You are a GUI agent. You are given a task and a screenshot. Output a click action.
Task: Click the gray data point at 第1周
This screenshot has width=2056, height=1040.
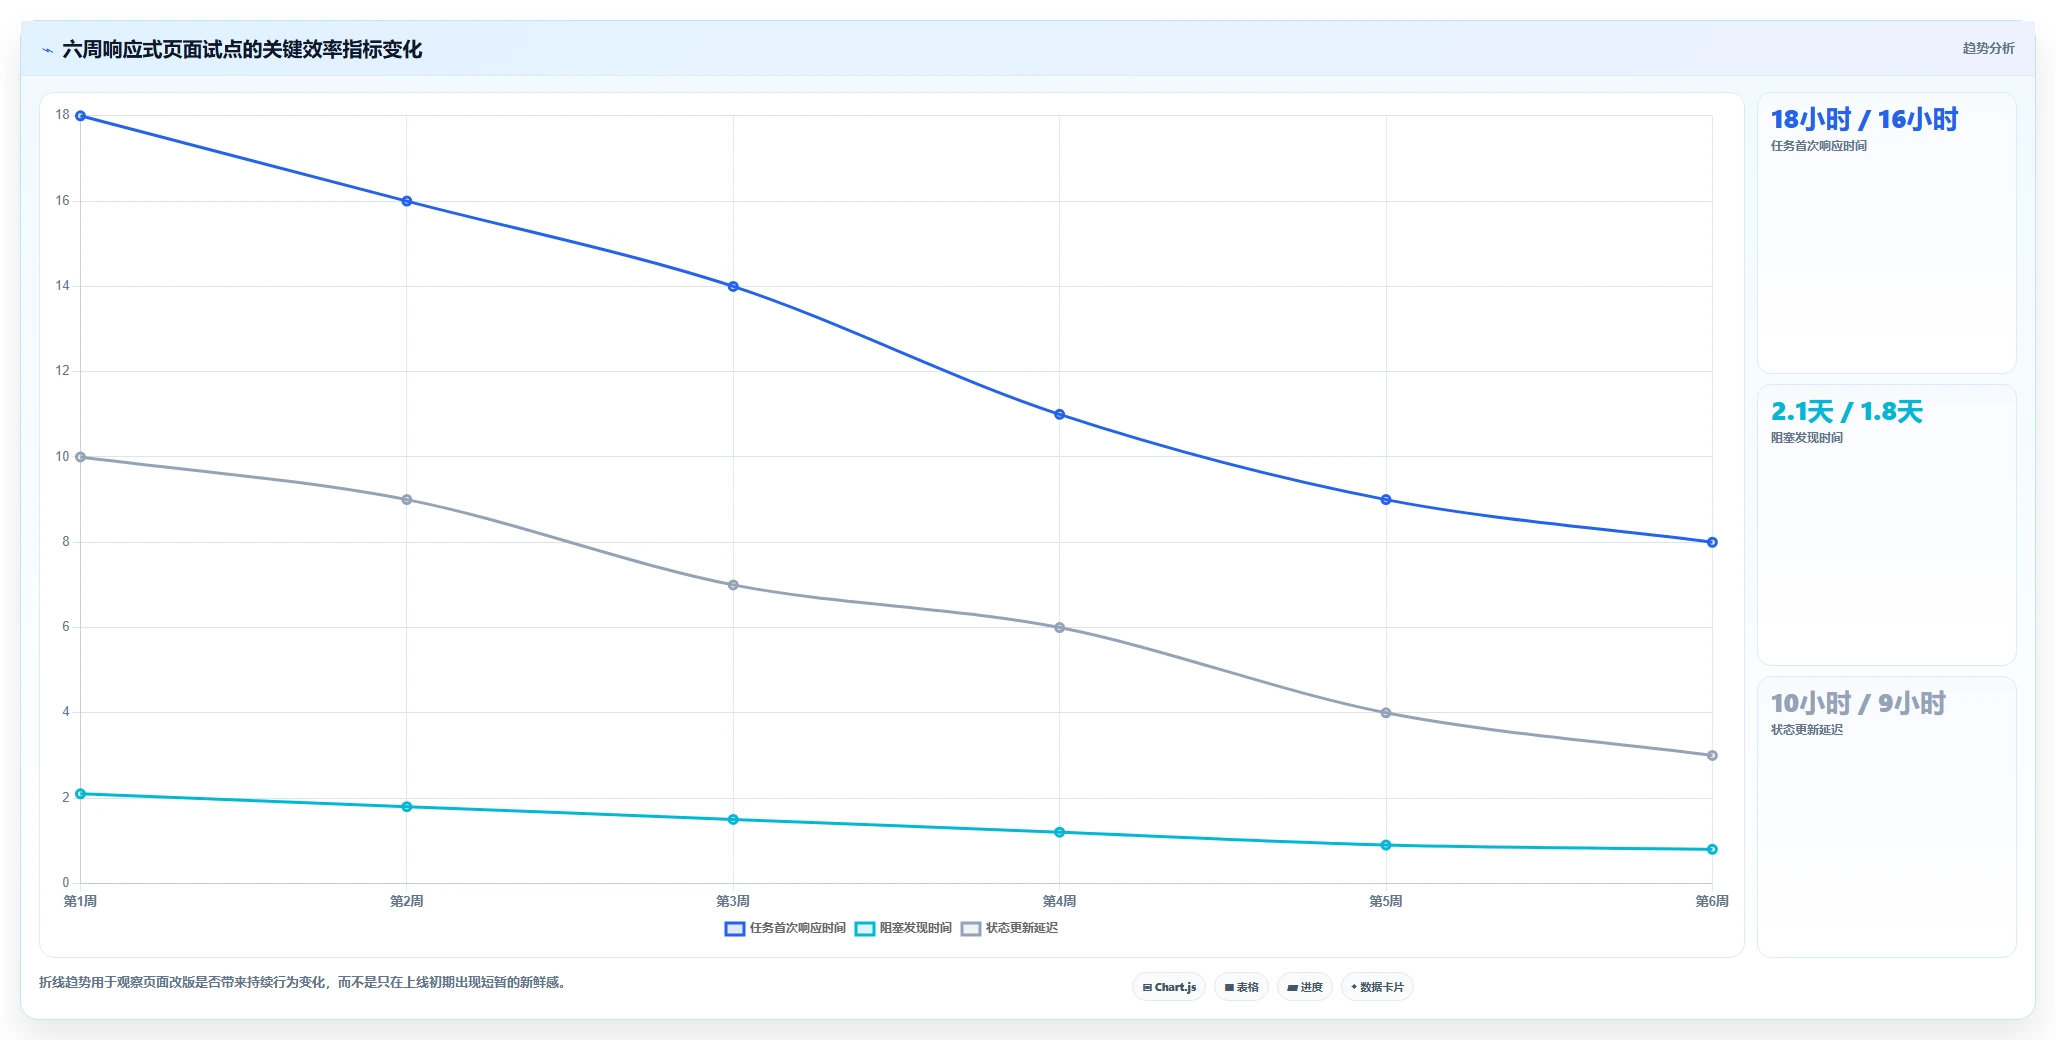(x=80, y=457)
